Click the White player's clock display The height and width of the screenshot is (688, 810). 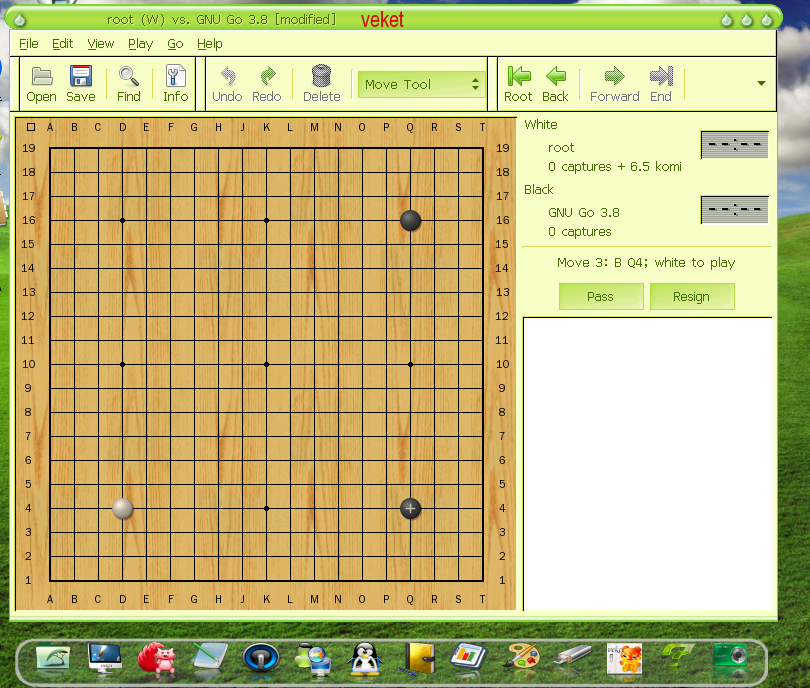(735, 145)
